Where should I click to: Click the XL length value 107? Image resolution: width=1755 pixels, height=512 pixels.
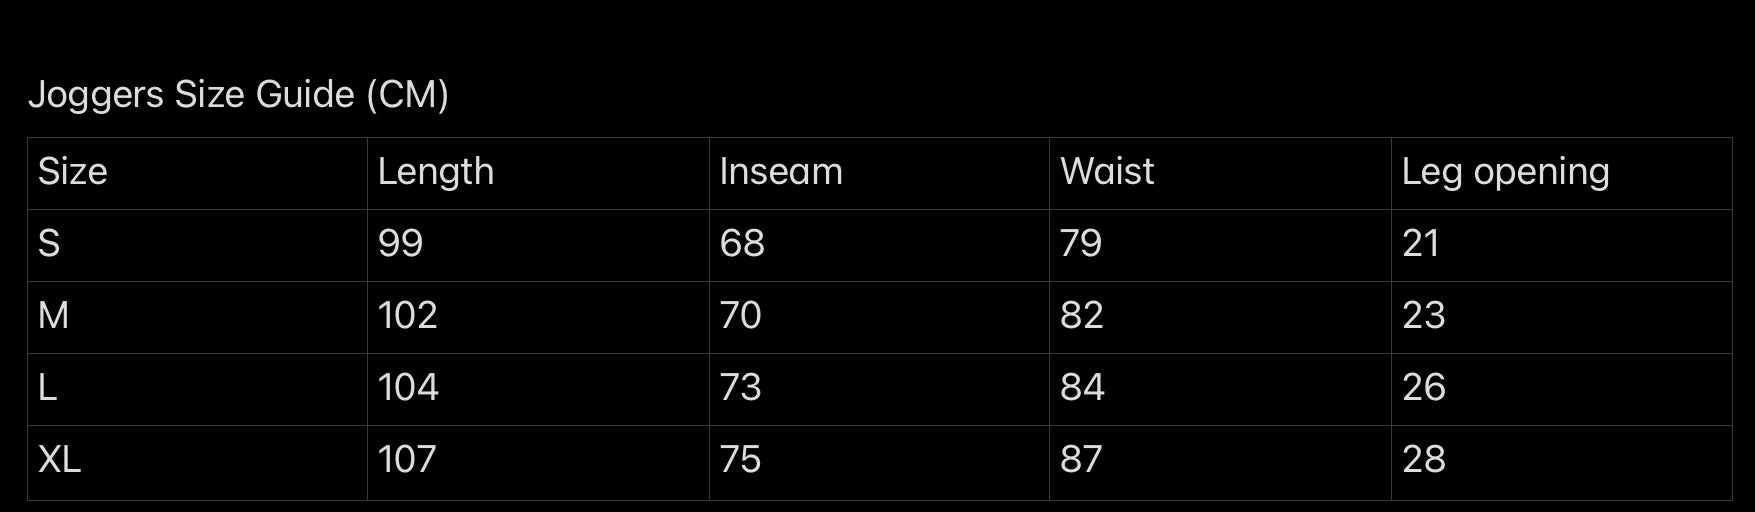(x=407, y=460)
